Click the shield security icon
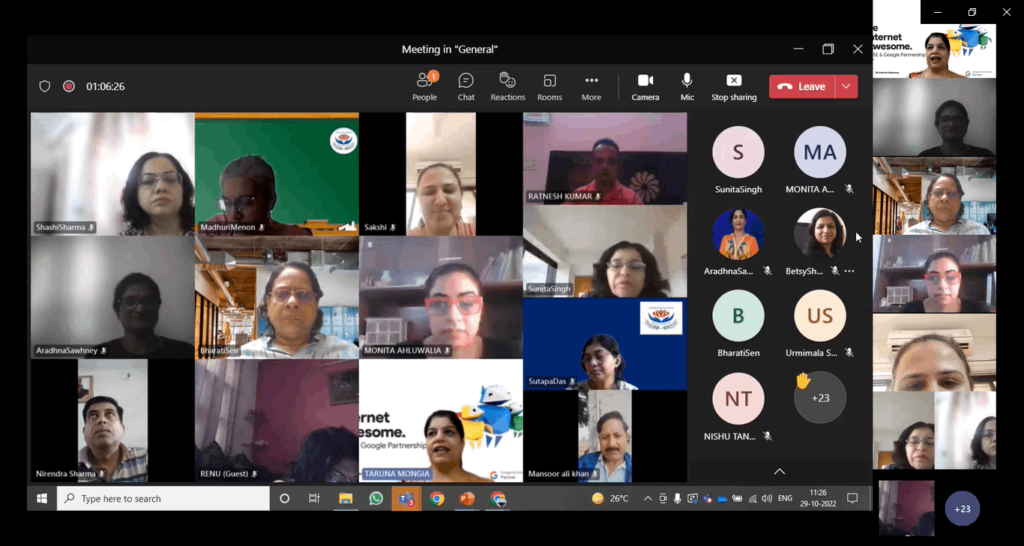This screenshot has height=546, width=1024. 45,86
